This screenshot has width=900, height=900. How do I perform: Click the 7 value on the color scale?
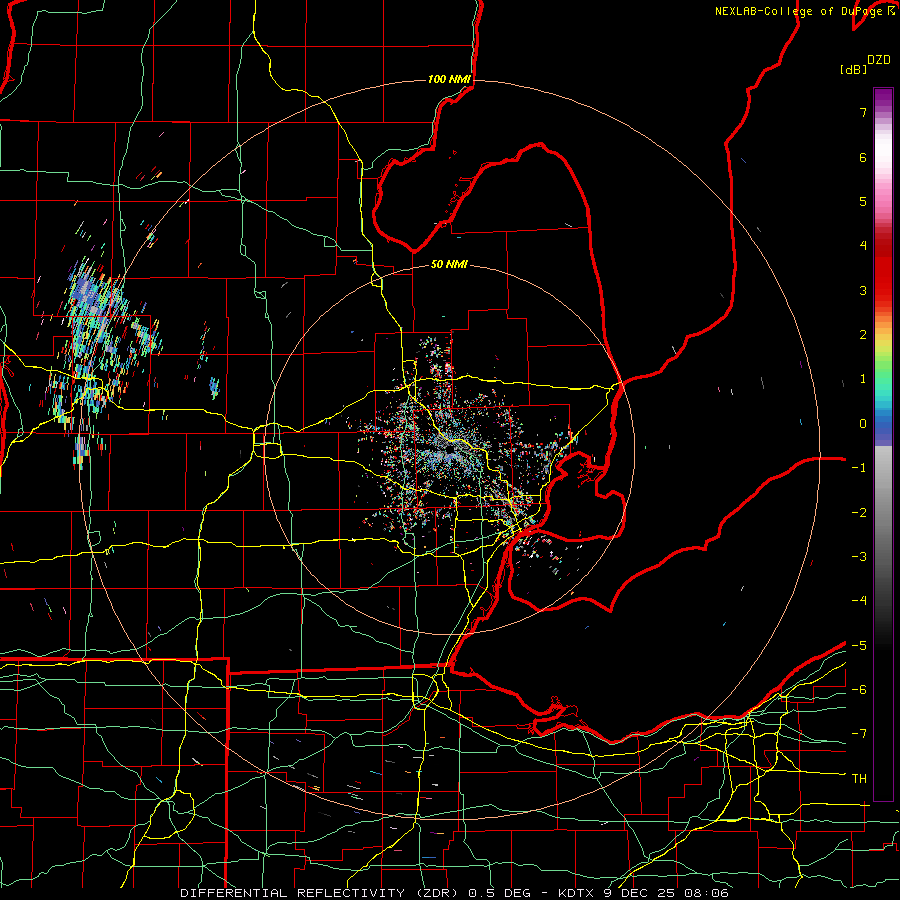point(863,112)
